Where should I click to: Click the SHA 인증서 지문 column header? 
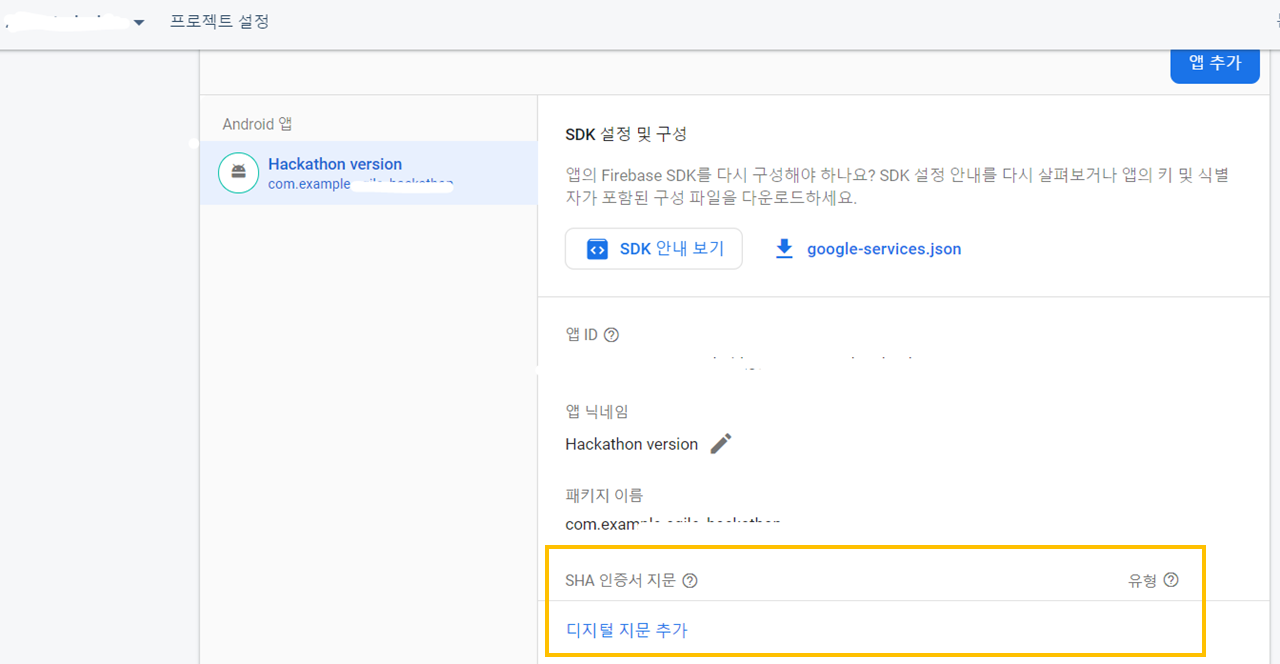pos(620,581)
